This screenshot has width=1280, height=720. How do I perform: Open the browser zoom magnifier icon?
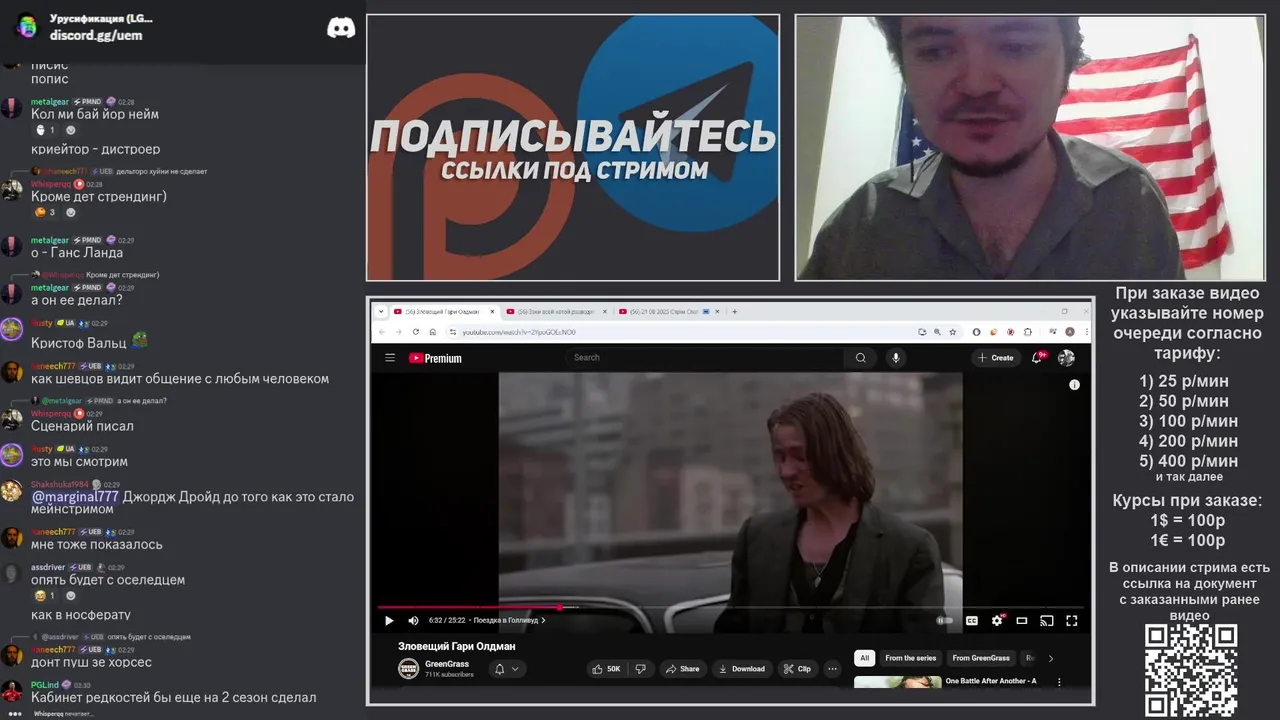[936, 332]
